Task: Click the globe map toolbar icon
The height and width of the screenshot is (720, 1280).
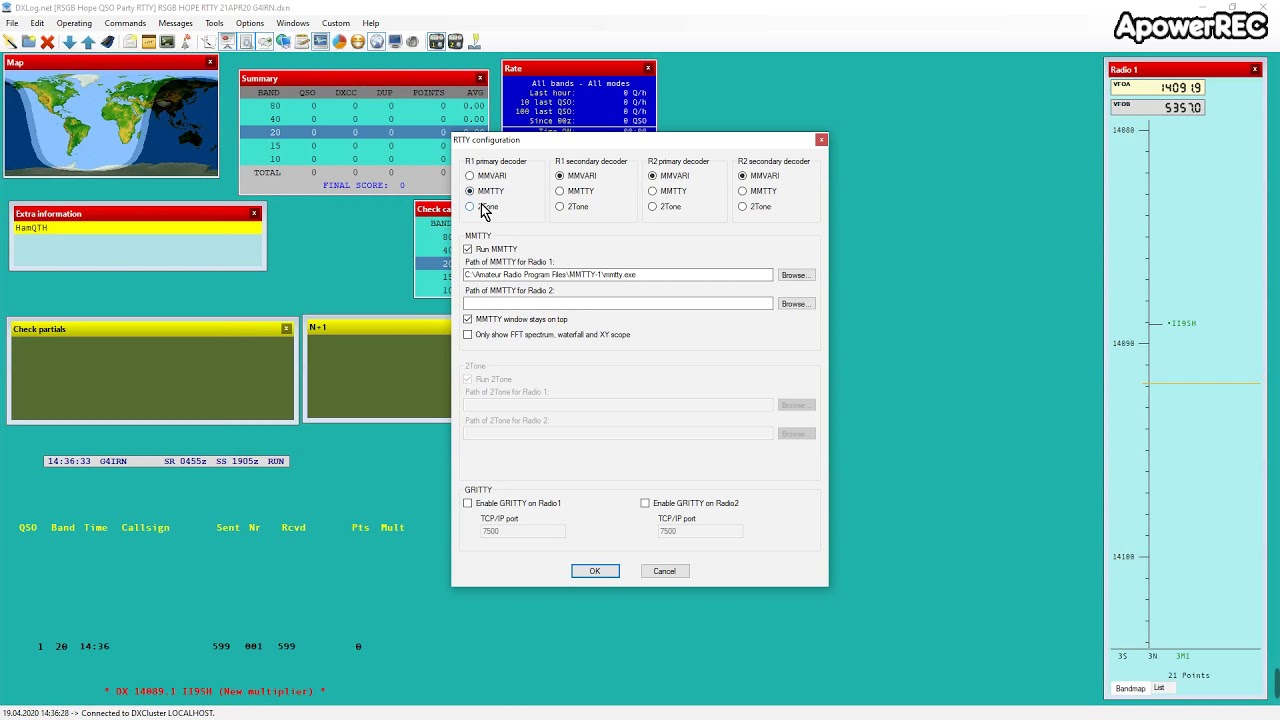Action: 376,42
